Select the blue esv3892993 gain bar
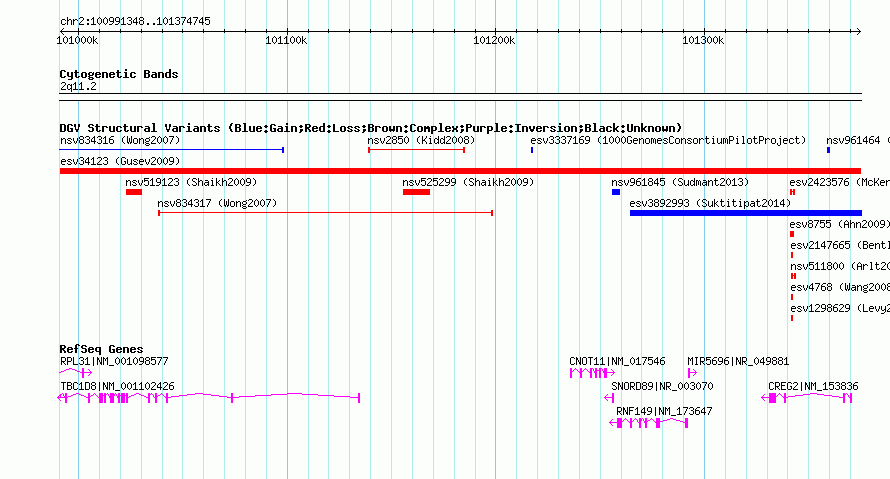 pos(746,213)
